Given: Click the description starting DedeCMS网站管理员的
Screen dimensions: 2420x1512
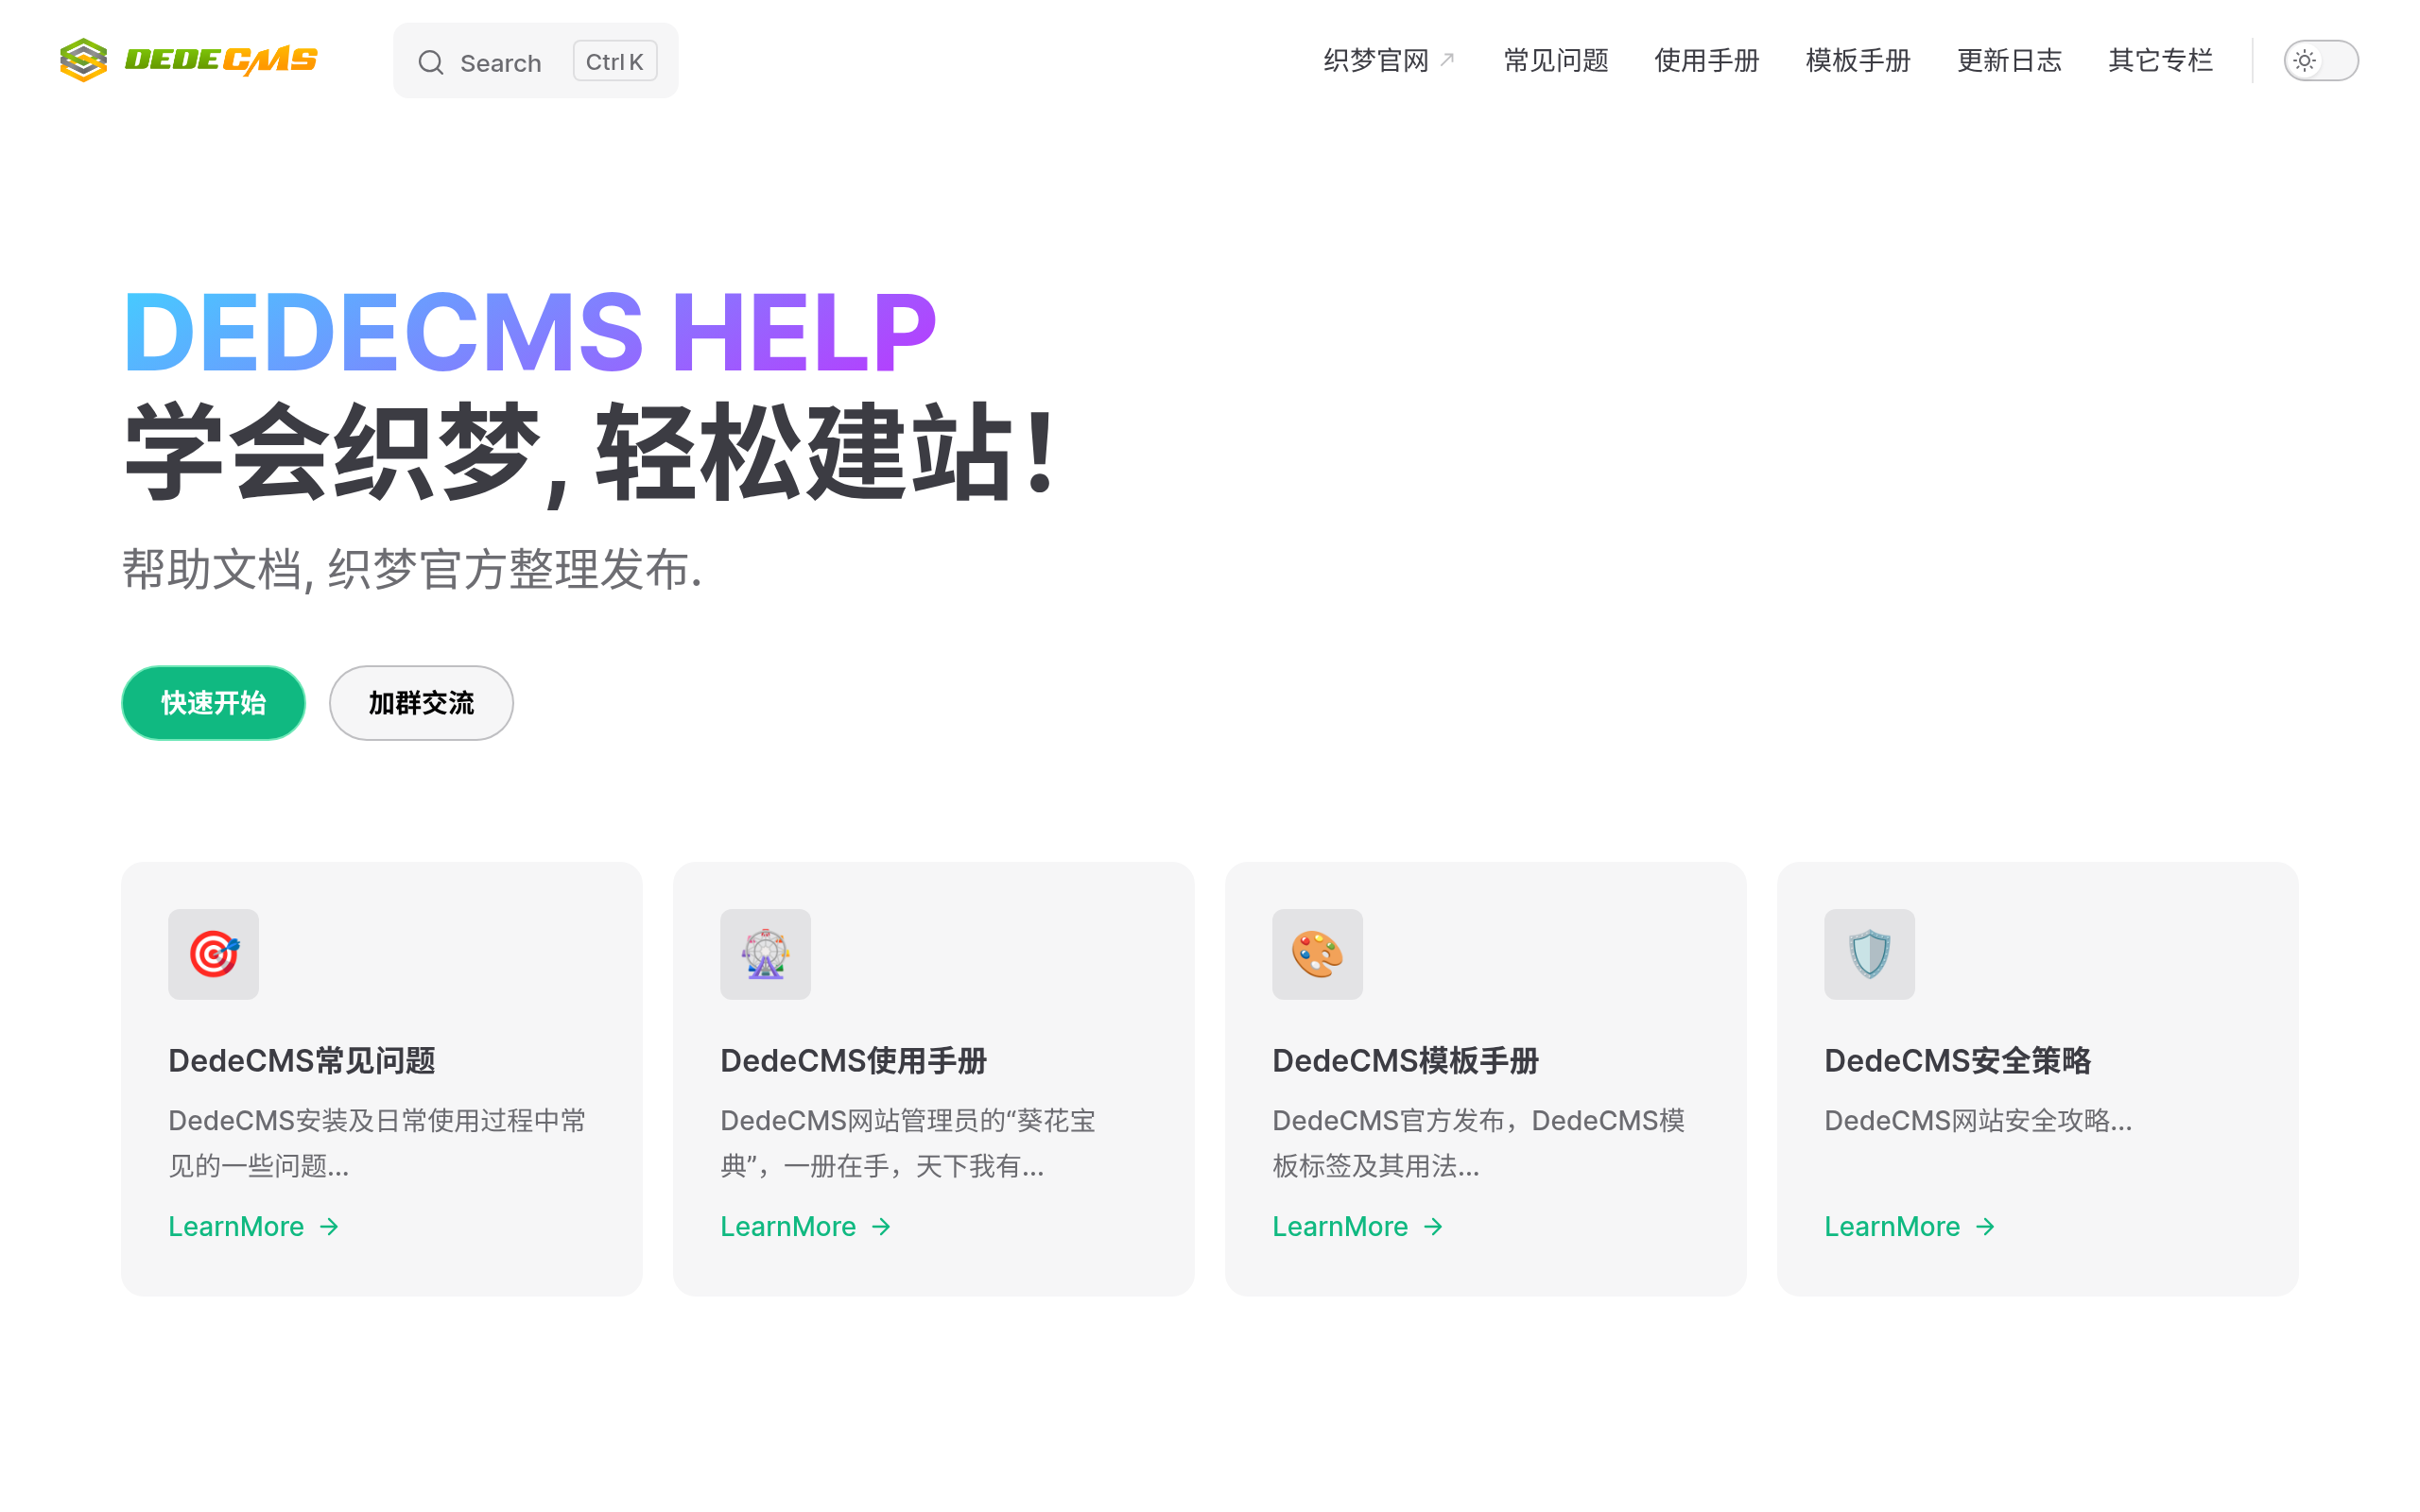Looking at the screenshot, I should [908, 1143].
